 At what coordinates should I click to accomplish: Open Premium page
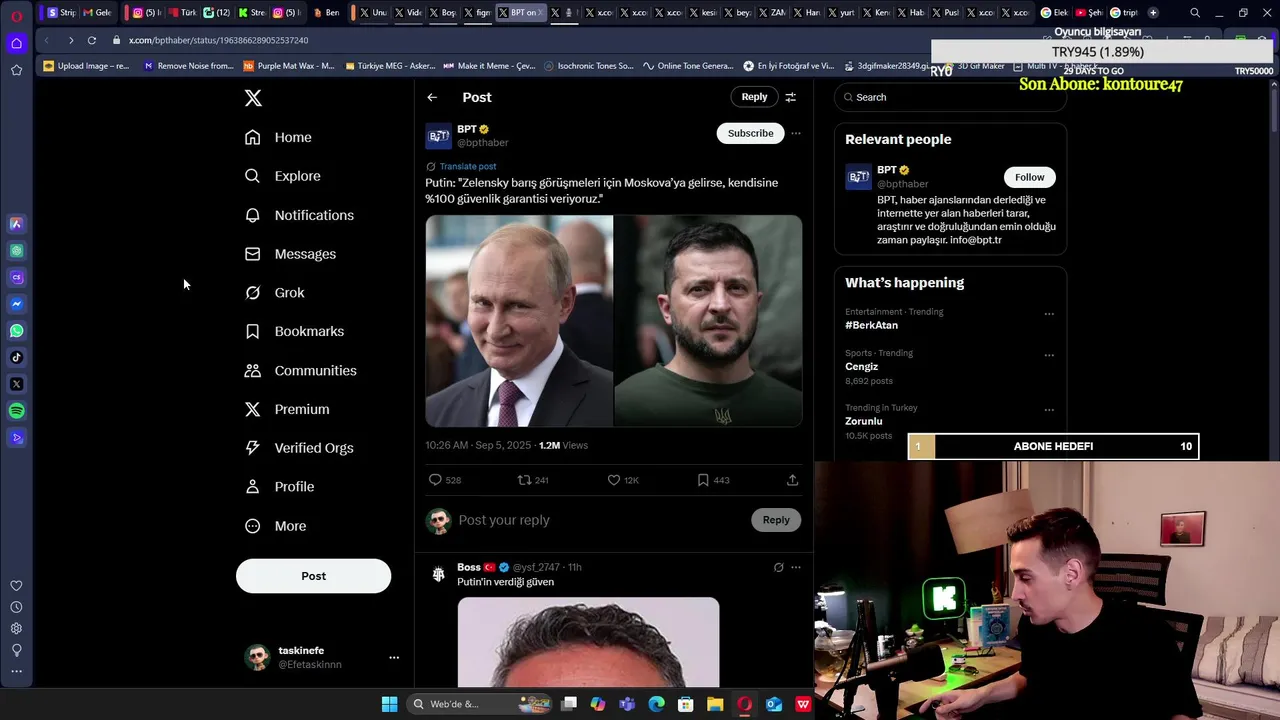[288, 409]
